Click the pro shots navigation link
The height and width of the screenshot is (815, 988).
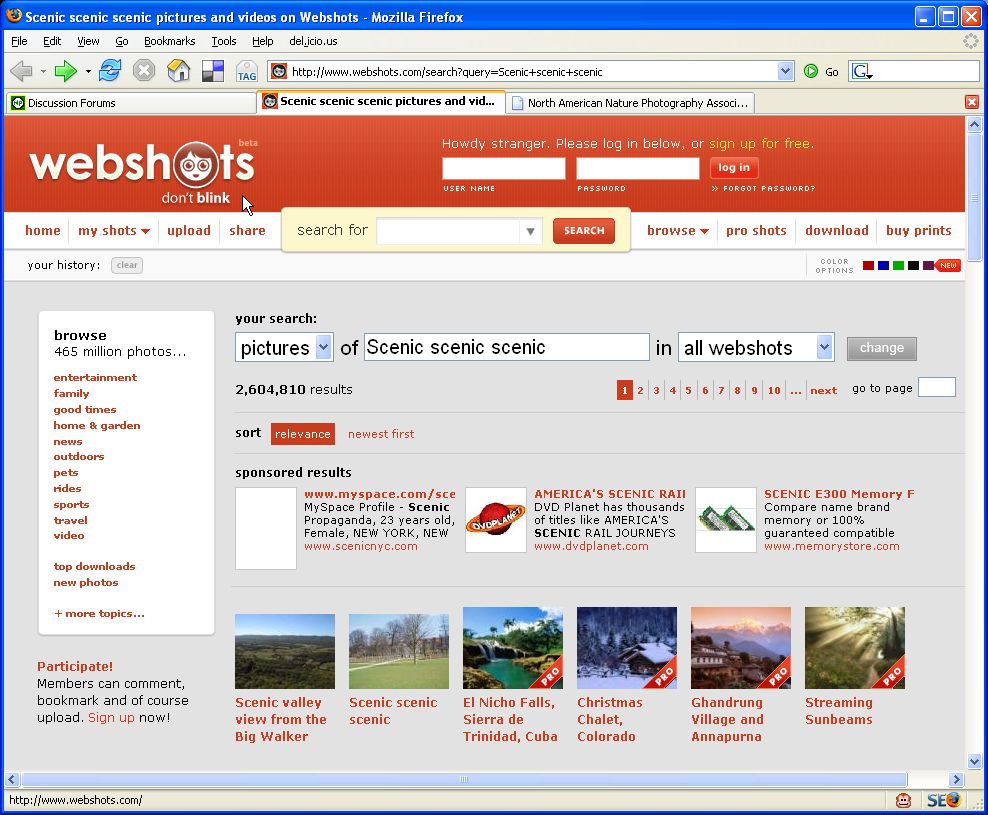tap(756, 231)
